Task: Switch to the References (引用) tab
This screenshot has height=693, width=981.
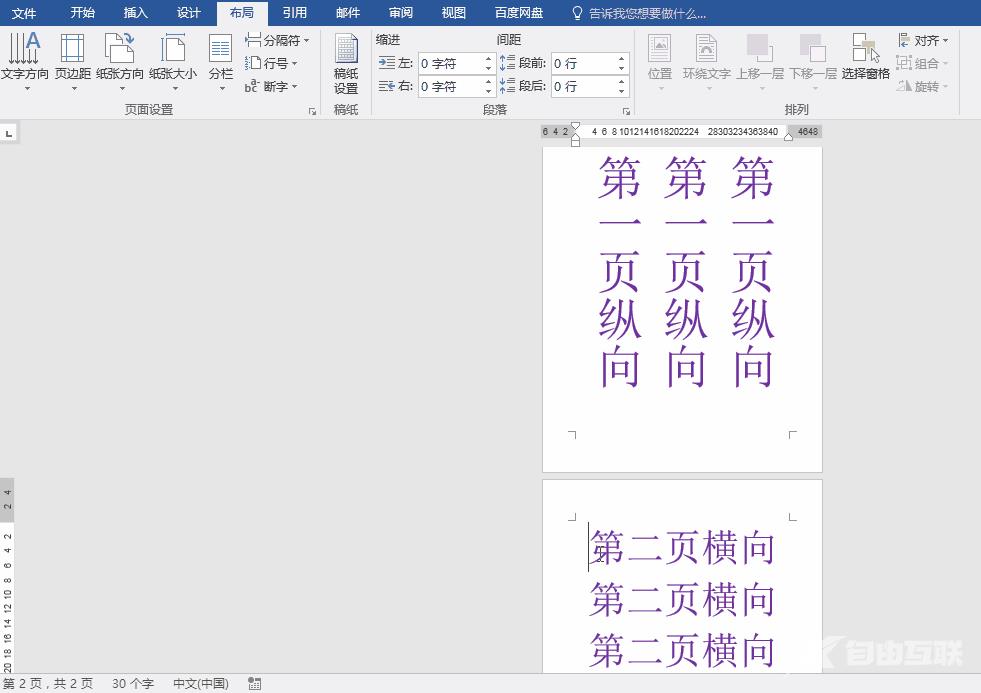Action: [x=295, y=13]
